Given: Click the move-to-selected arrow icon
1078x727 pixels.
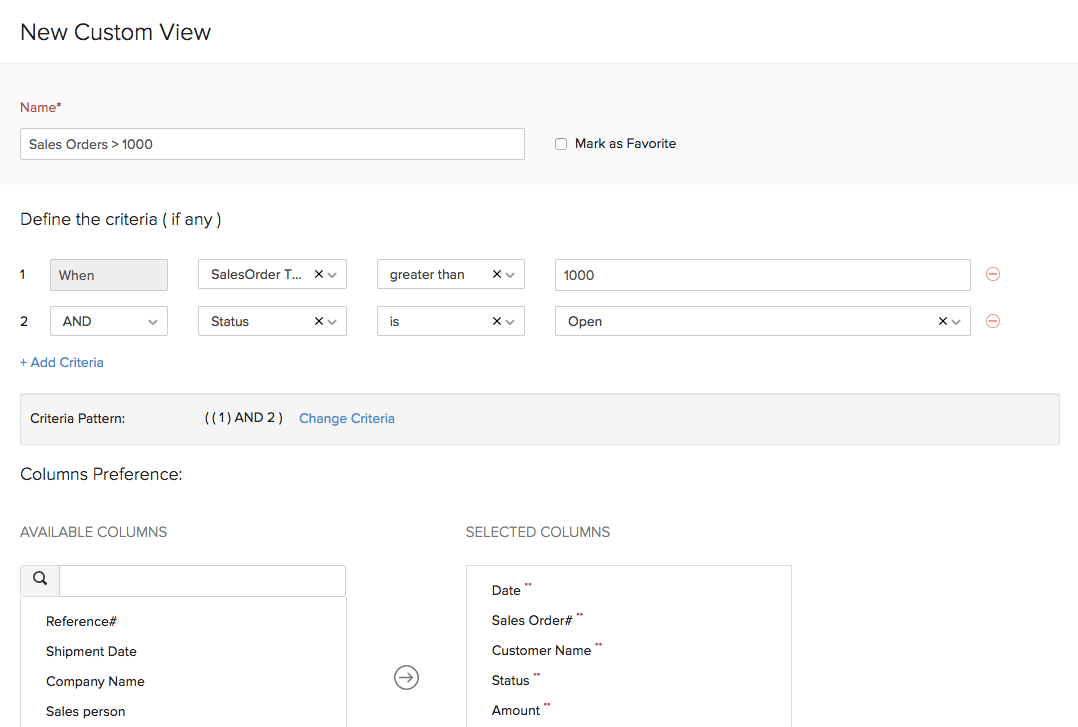Looking at the screenshot, I should point(406,678).
